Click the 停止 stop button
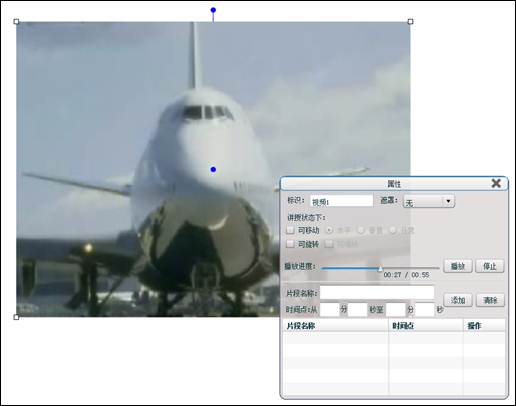Viewport: 516px width, 406px height. (x=490, y=266)
